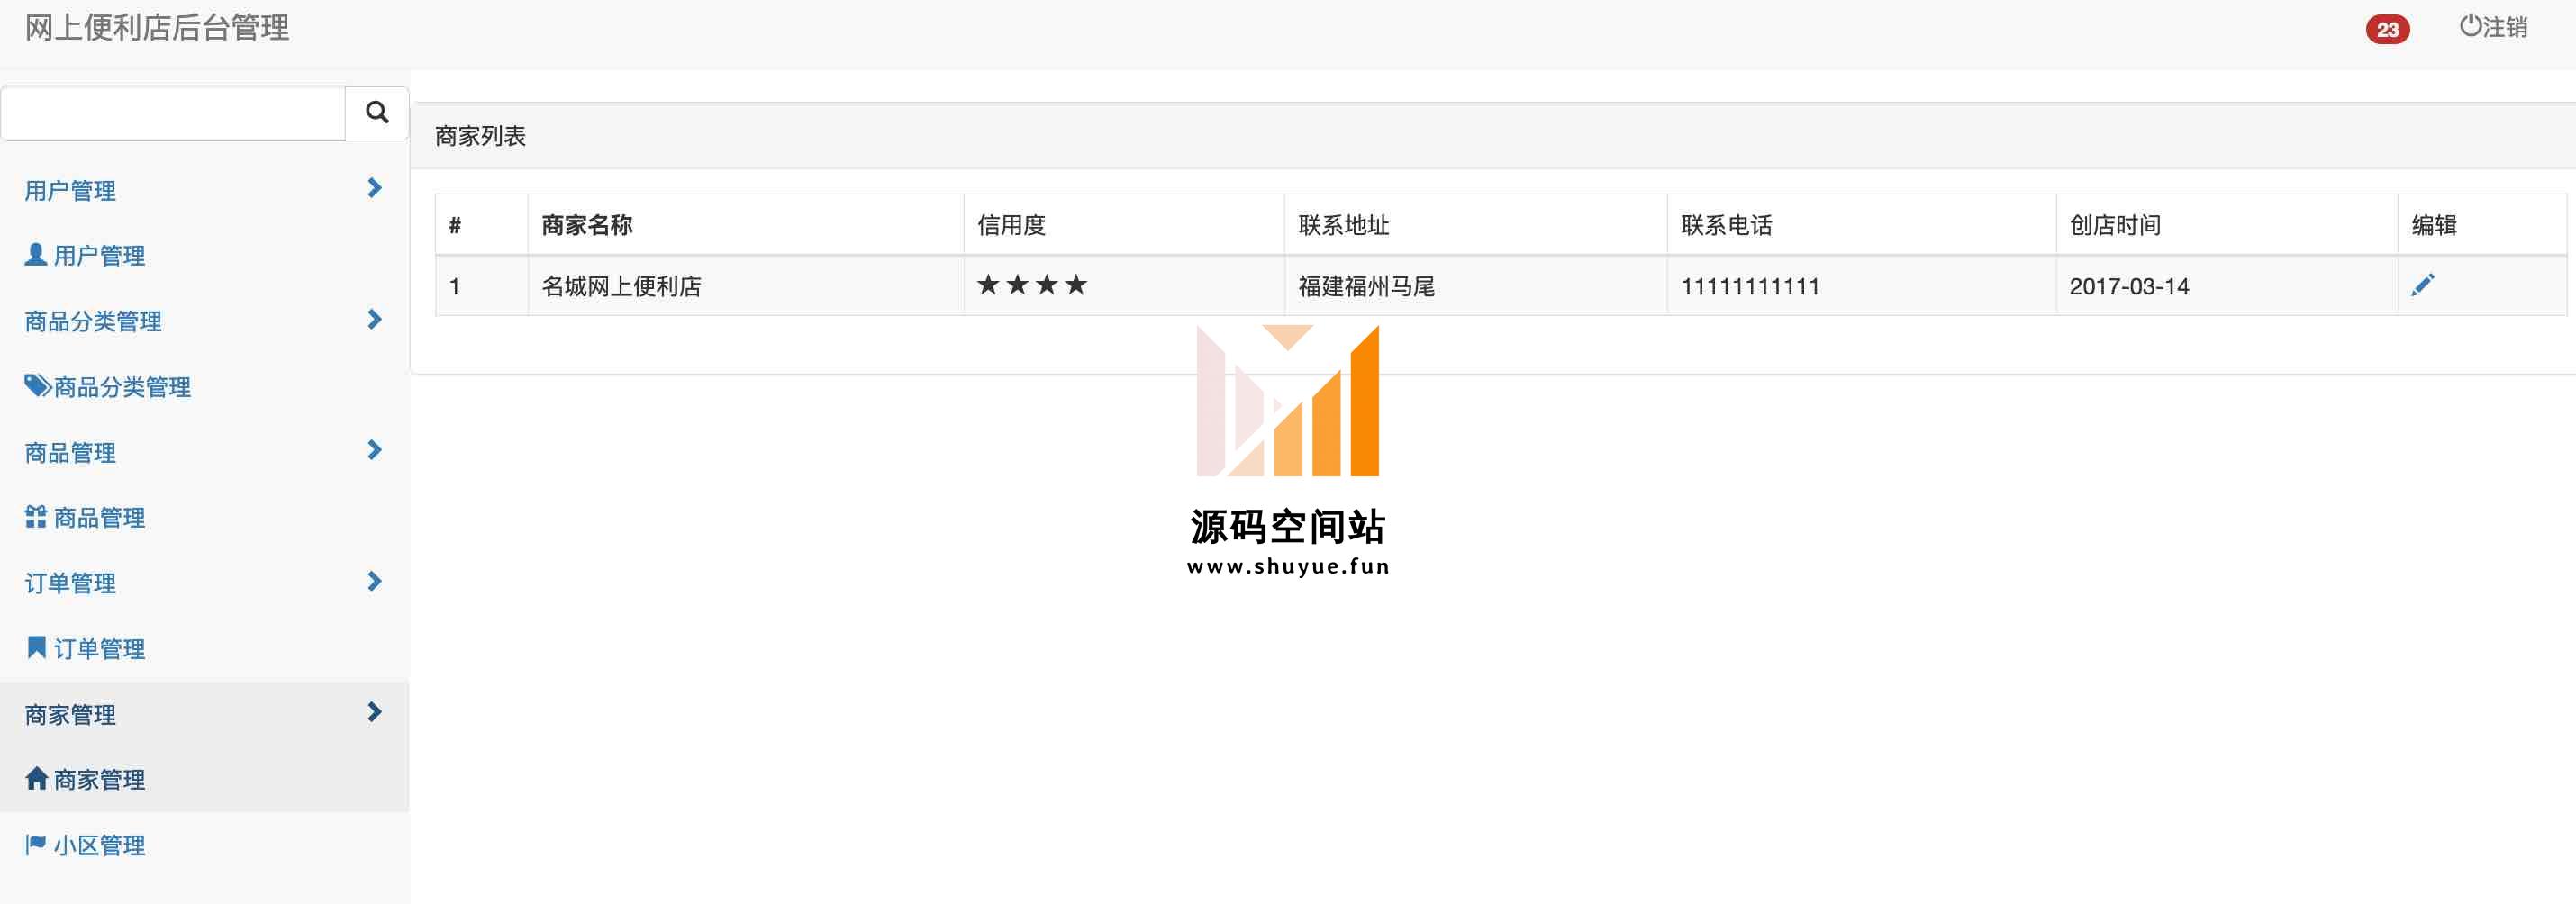Open 商品分类管理 with tags icon
2576x904 pixels.
point(108,386)
